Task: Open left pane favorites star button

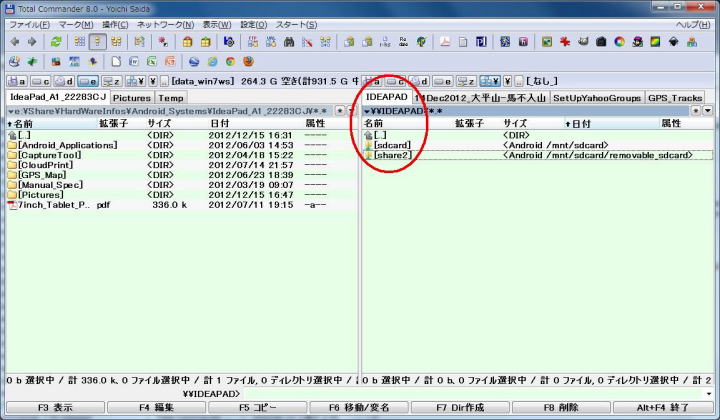Action: [340, 111]
